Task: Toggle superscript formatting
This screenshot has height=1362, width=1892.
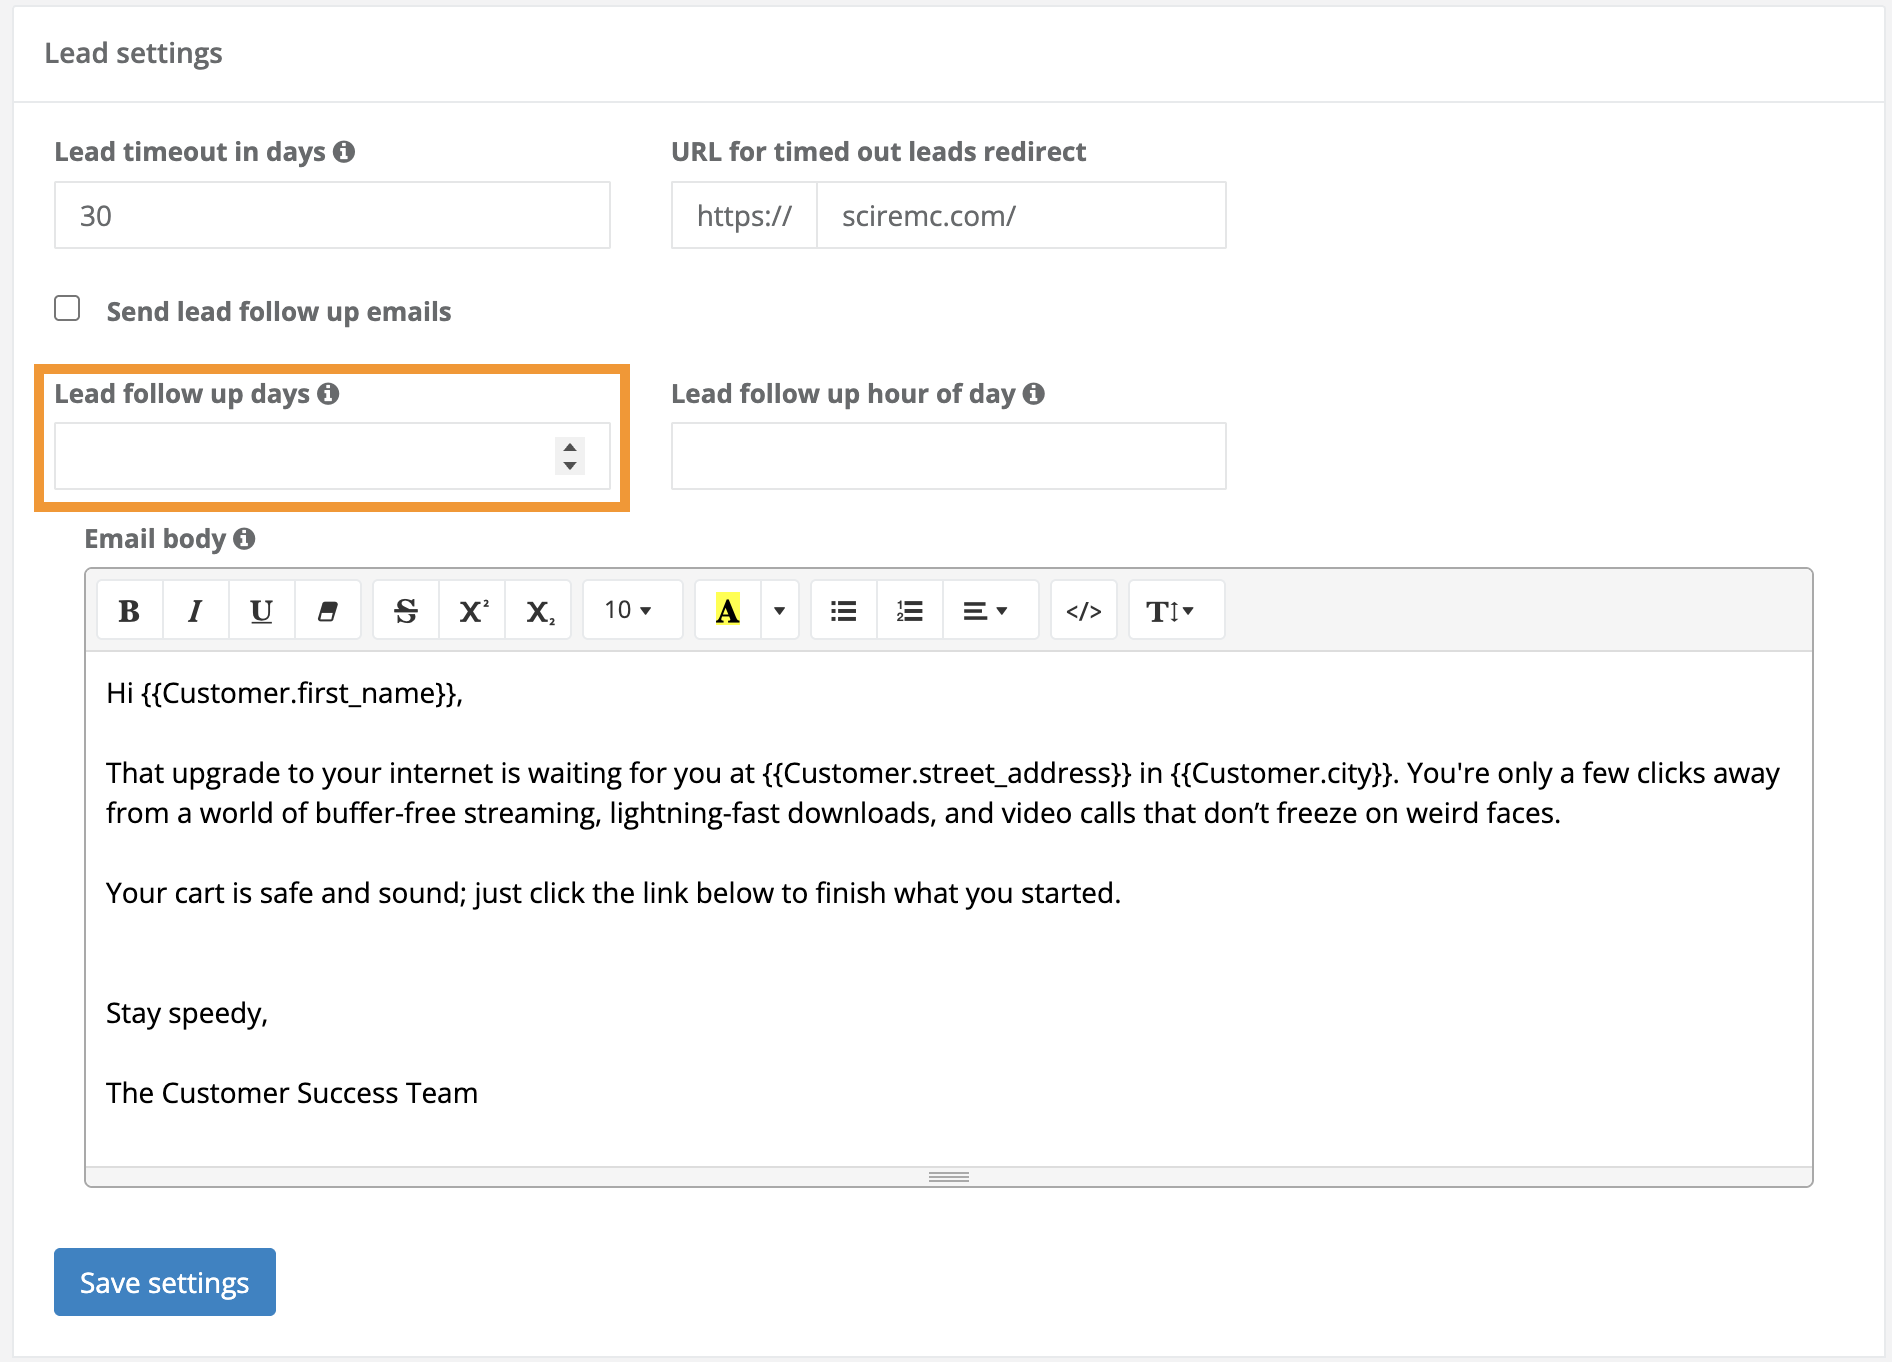Action: point(471,609)
